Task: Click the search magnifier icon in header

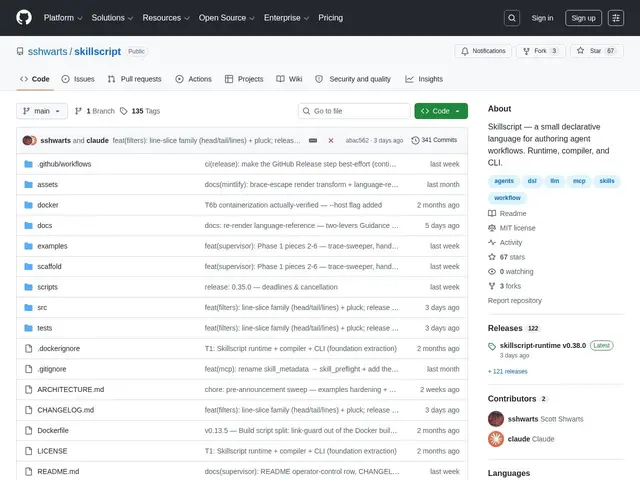Action: coord(511,18)
